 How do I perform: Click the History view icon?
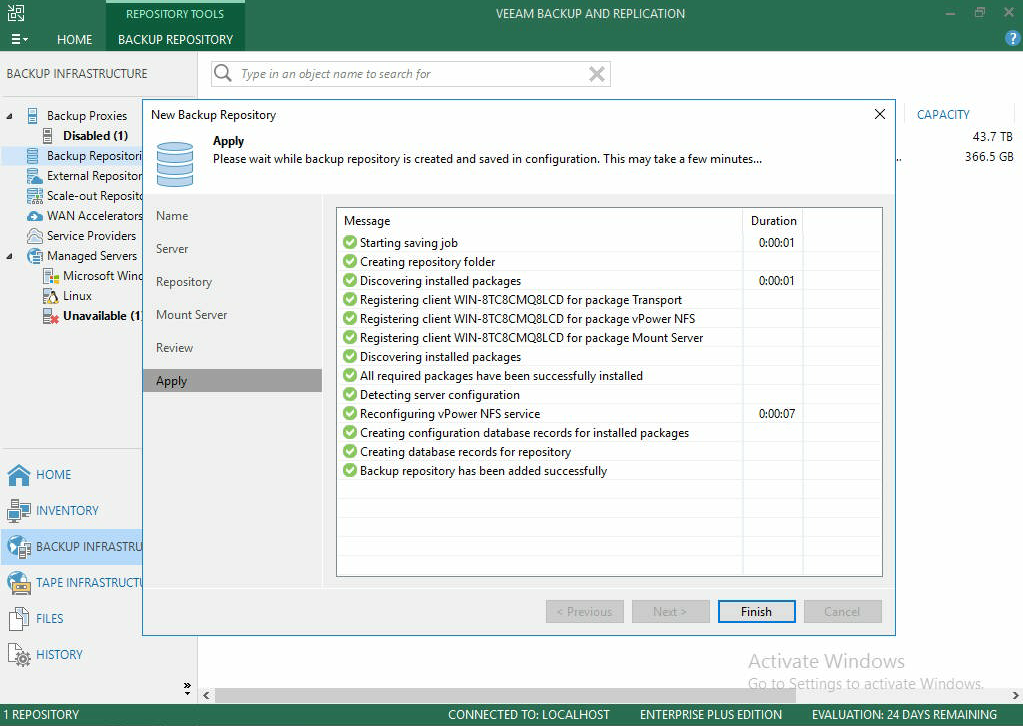pos(18,655)
